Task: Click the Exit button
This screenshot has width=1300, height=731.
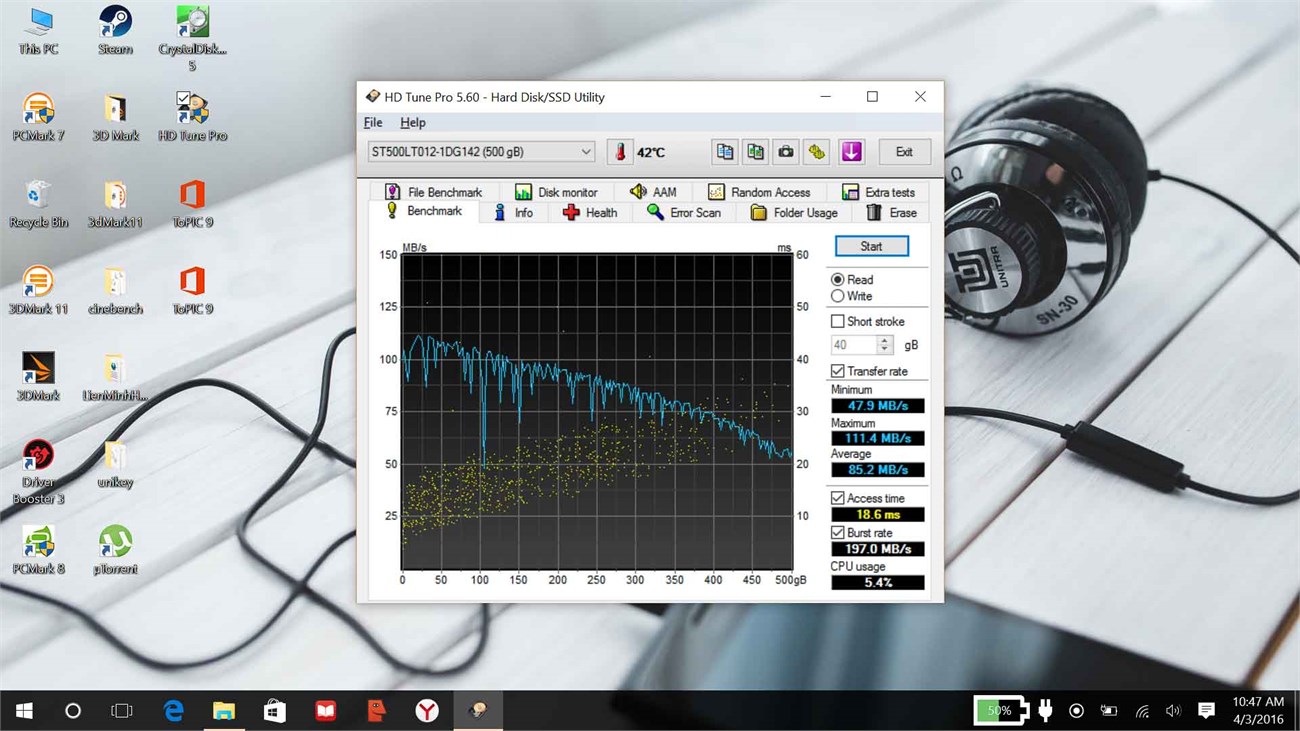Action: 904,152
